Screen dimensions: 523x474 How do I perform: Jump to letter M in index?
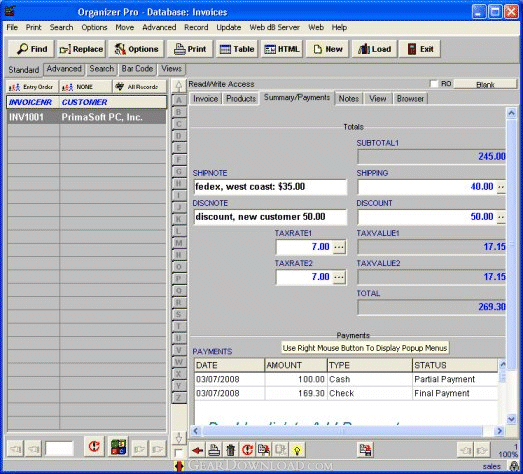point(179,243)
